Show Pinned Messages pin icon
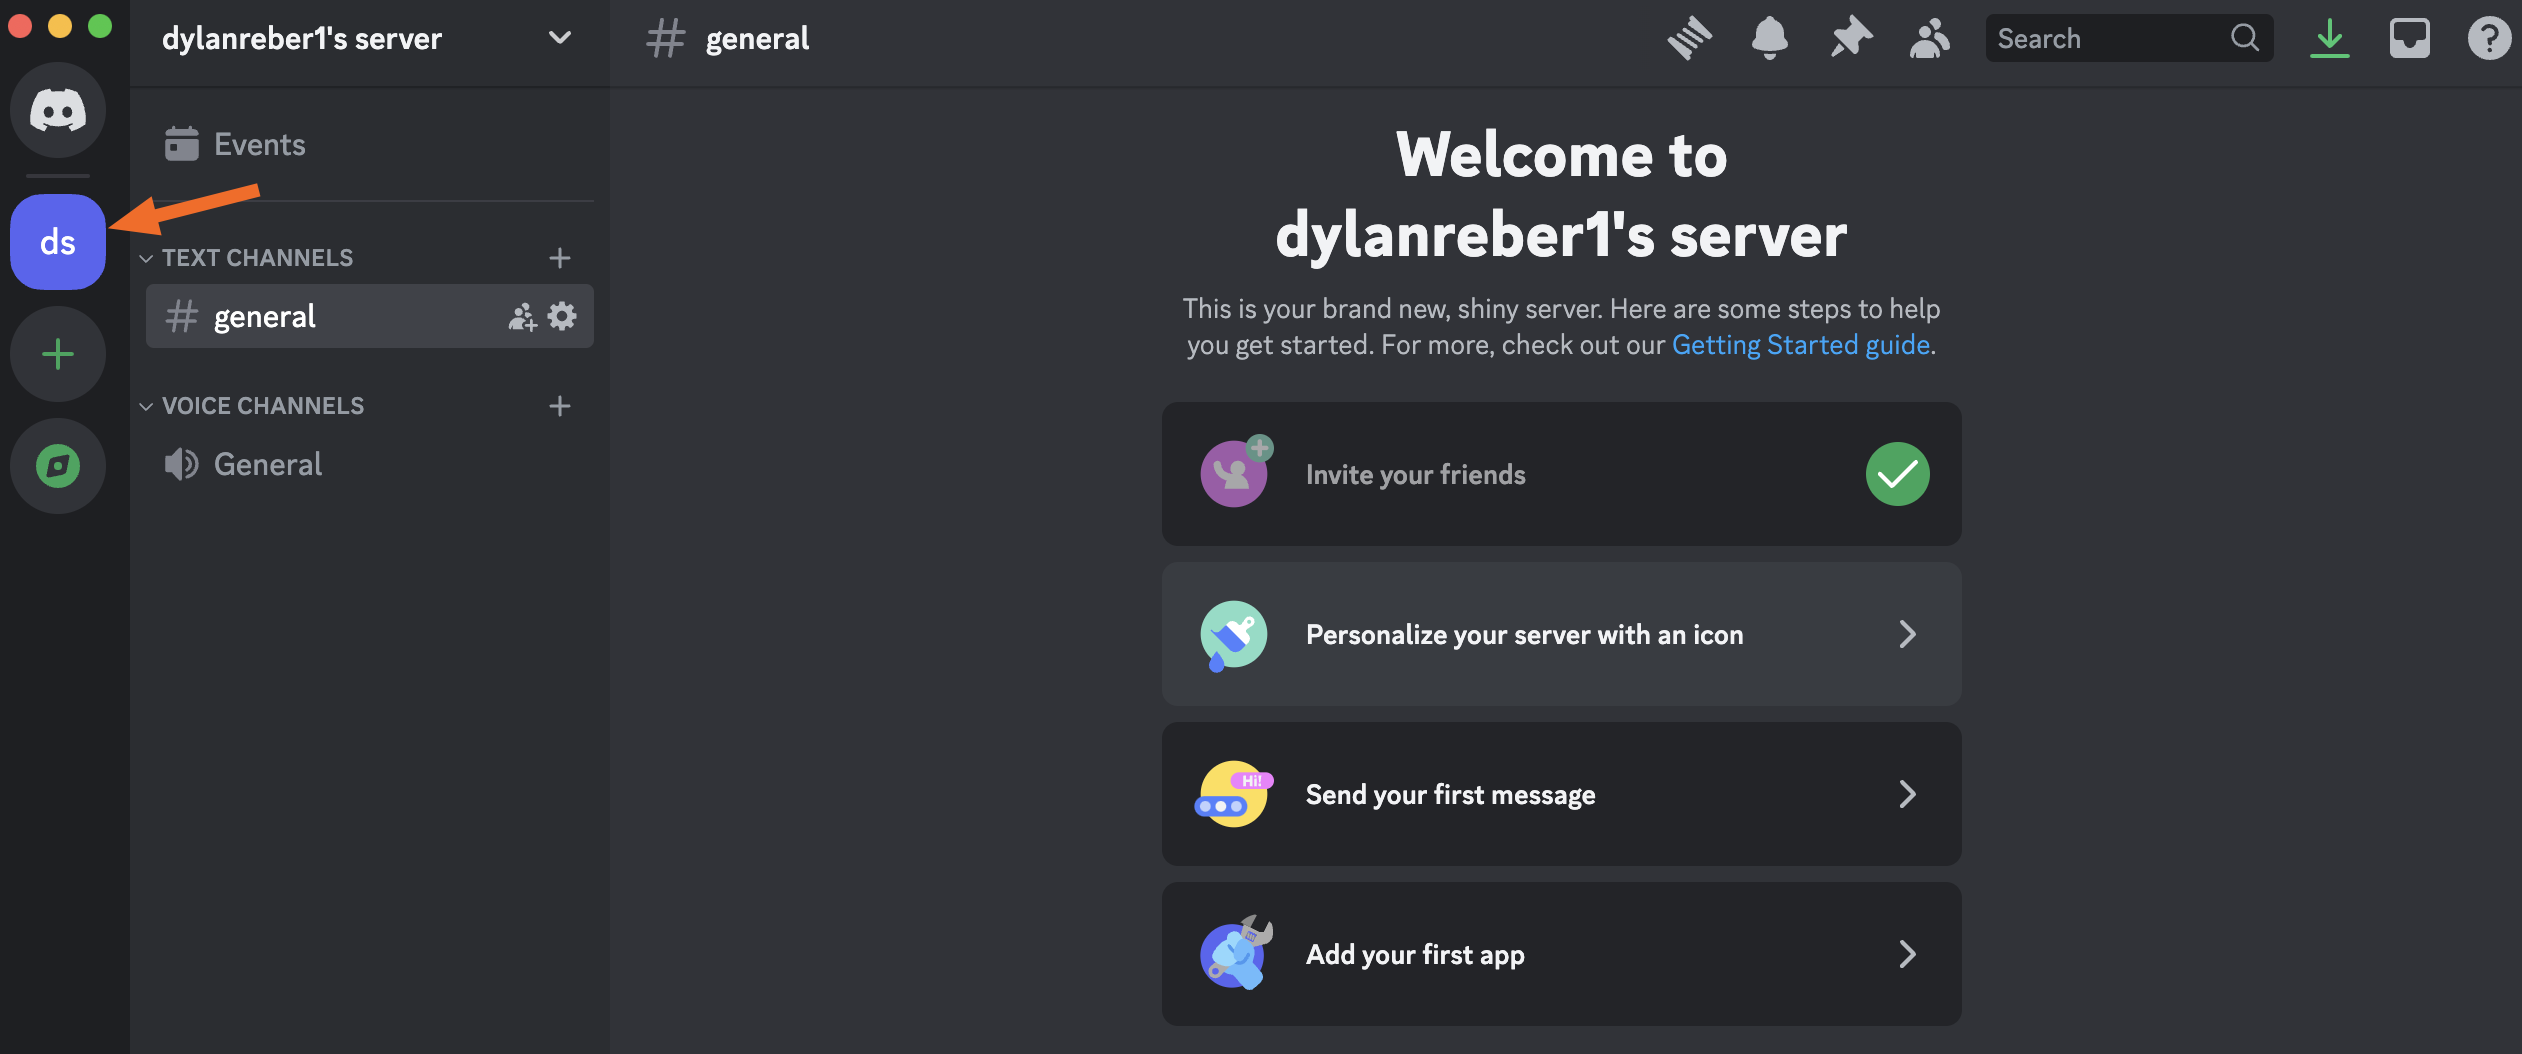 pyautogui.click(x=1851, y=39)
